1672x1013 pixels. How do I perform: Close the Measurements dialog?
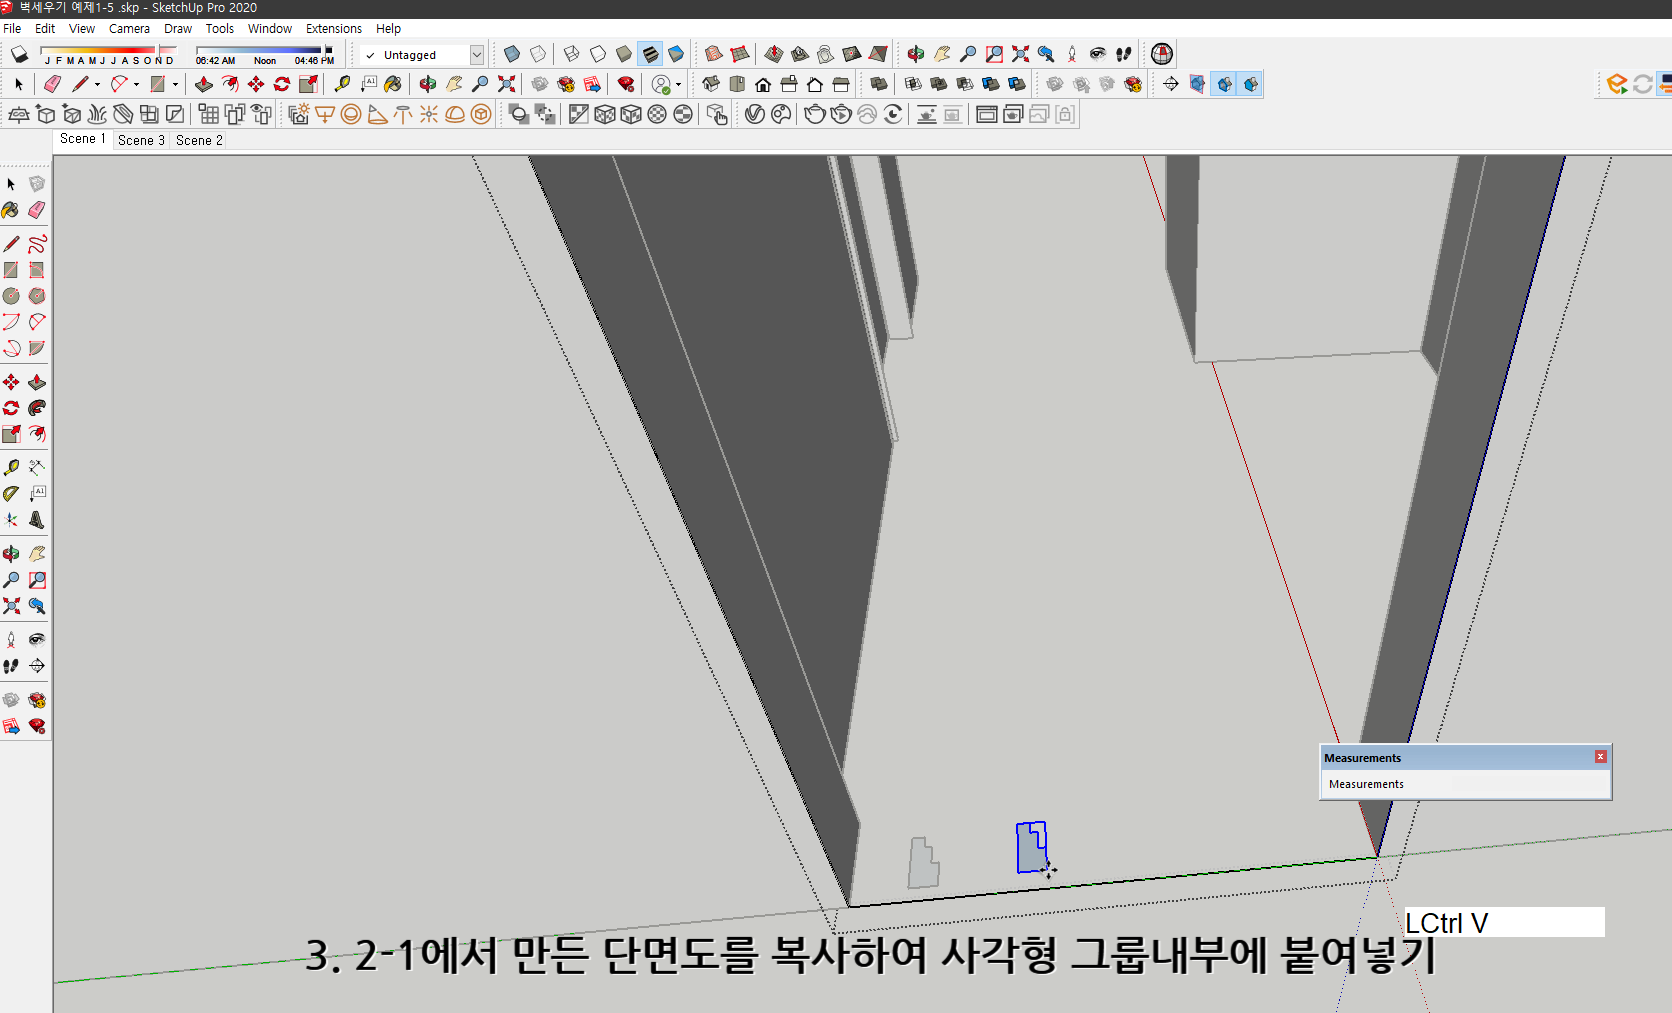[1601, 757]
